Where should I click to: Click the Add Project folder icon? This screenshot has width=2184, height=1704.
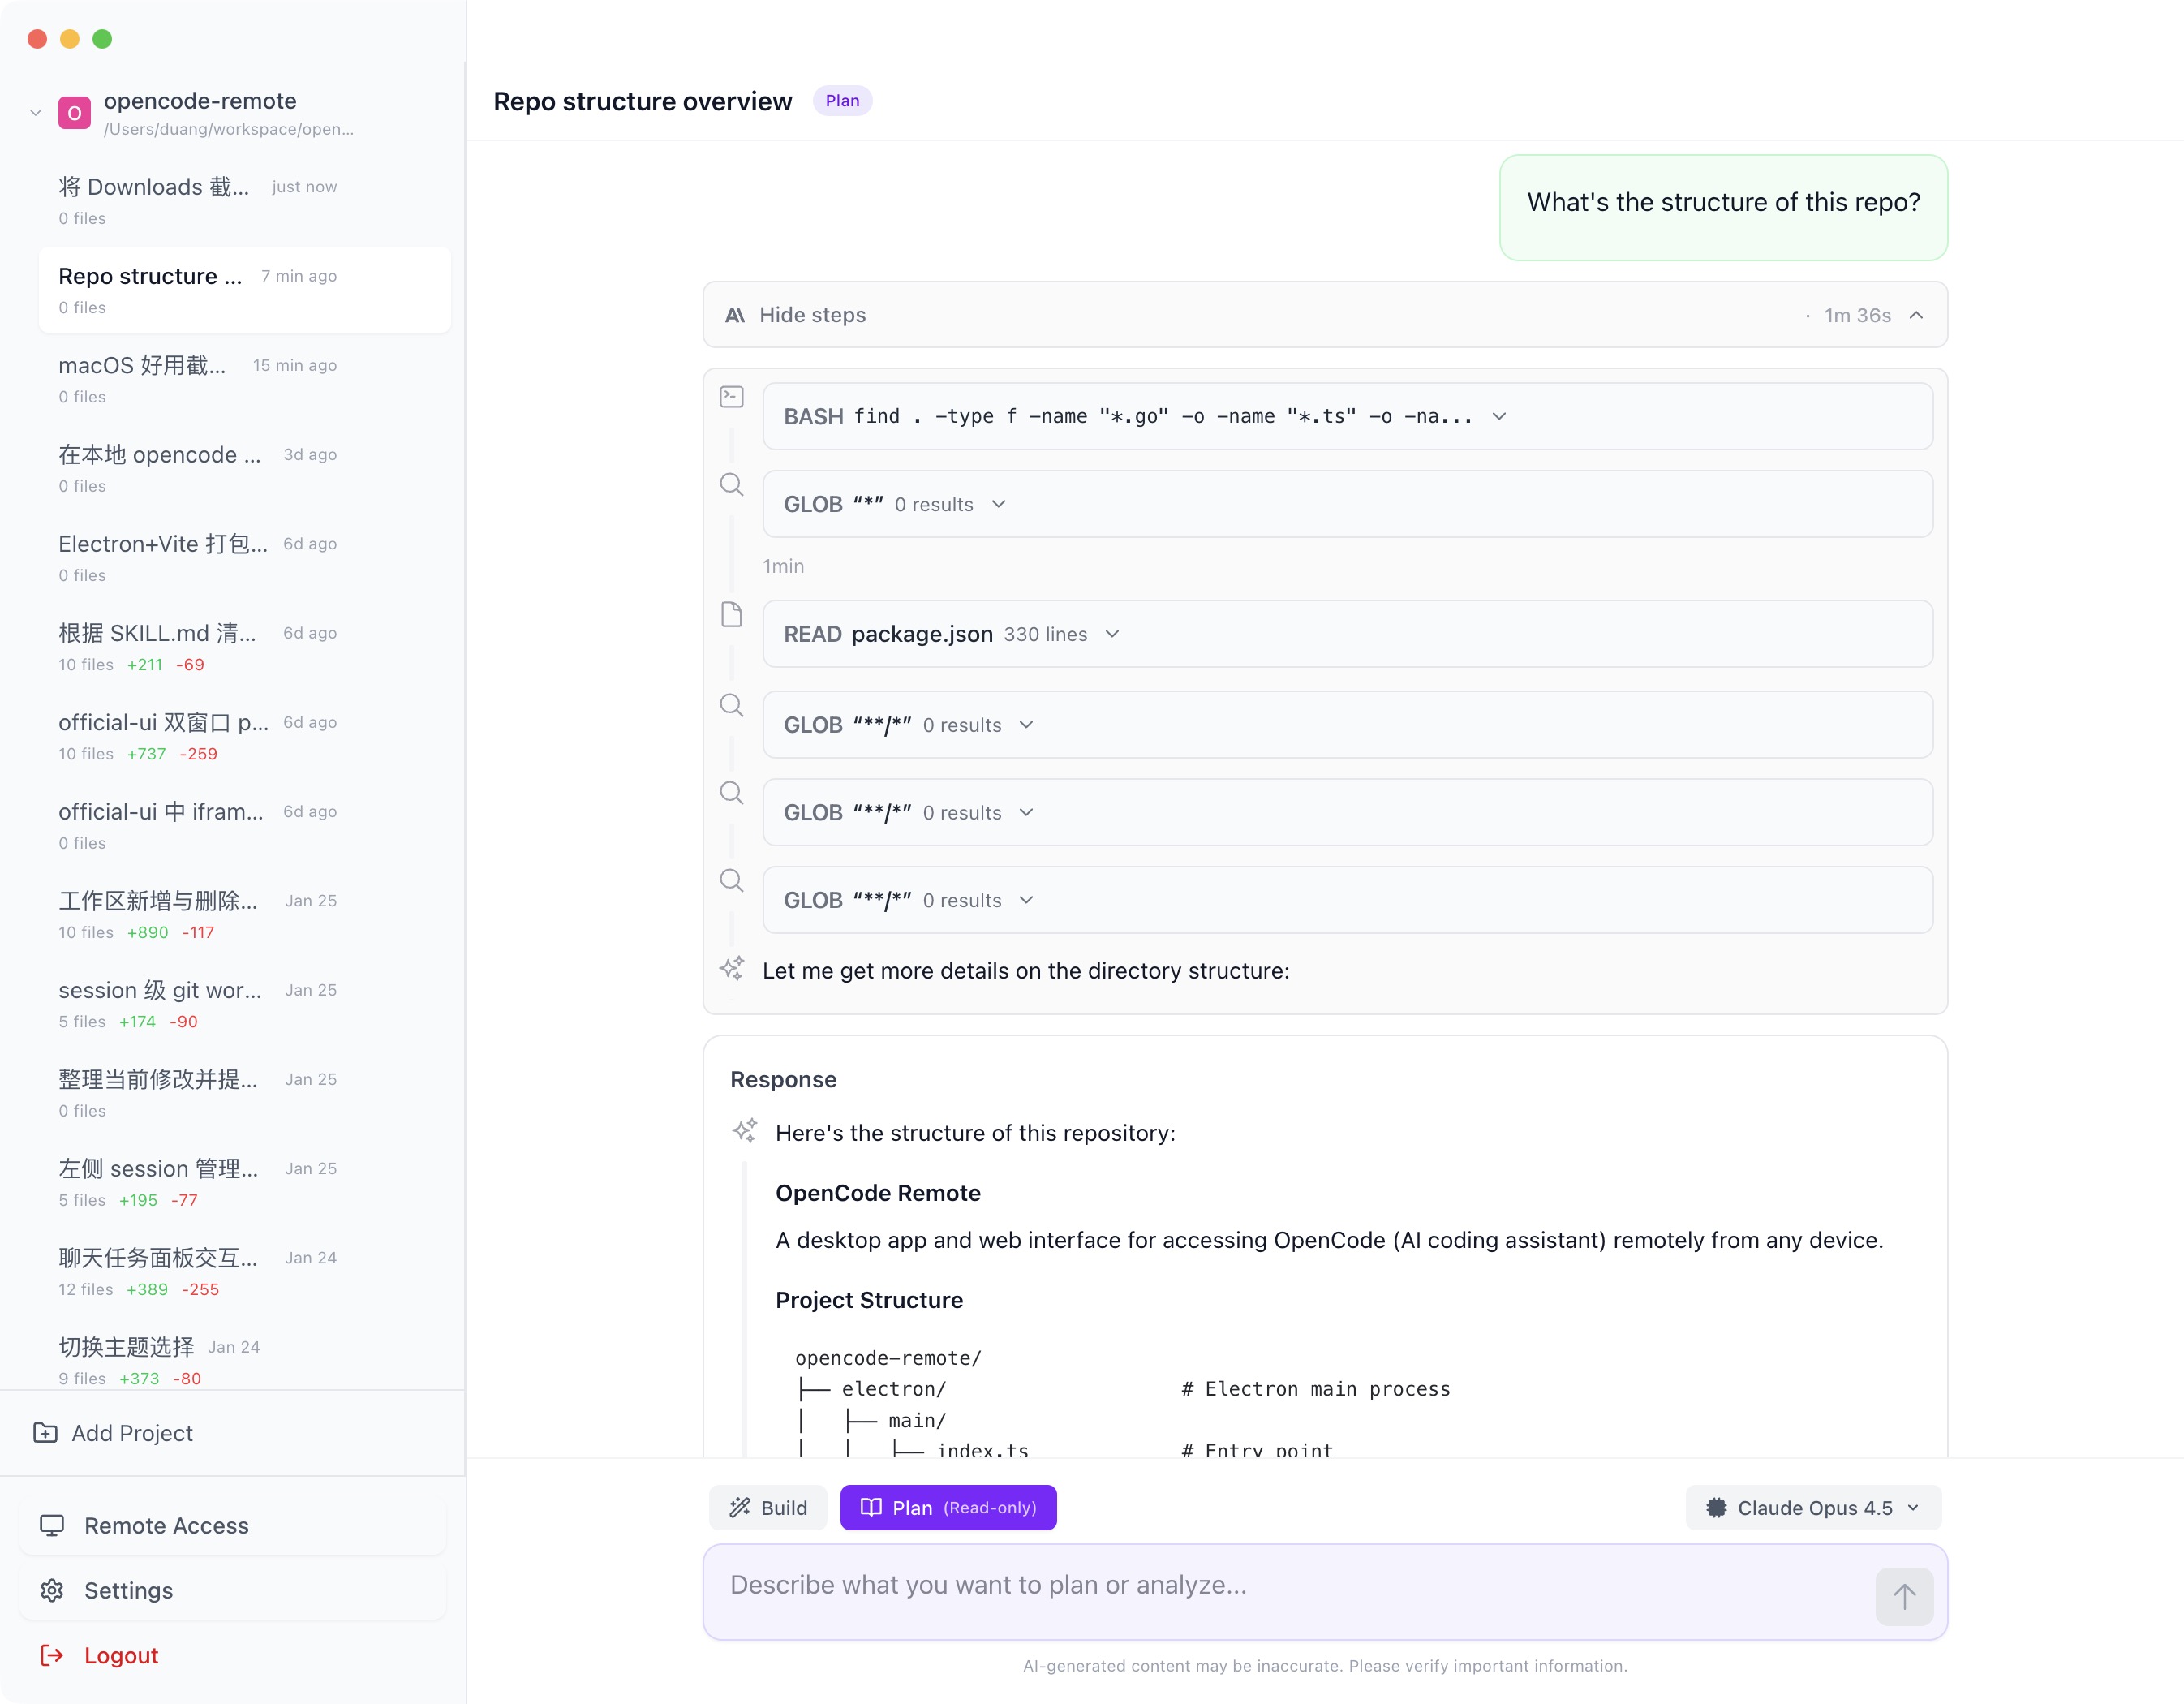[x=45, y=1432]
